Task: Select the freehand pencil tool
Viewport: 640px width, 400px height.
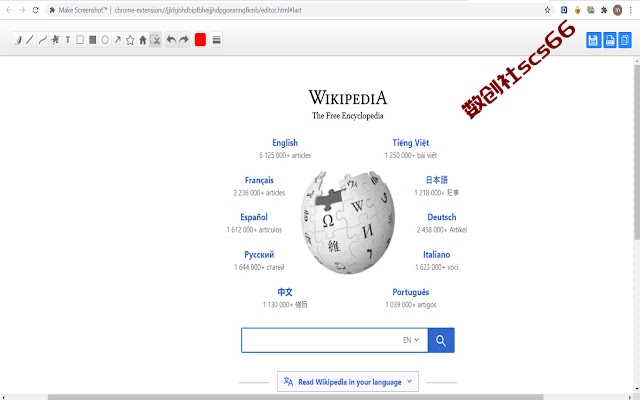Action: [x=18, y=40]
